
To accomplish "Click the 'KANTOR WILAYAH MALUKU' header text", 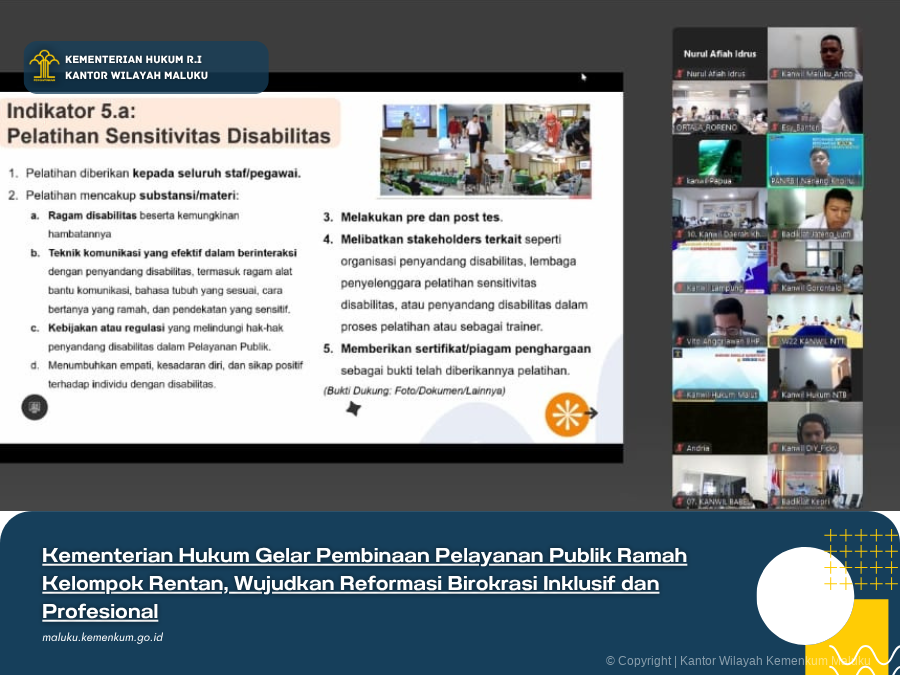I will [137, 75].
